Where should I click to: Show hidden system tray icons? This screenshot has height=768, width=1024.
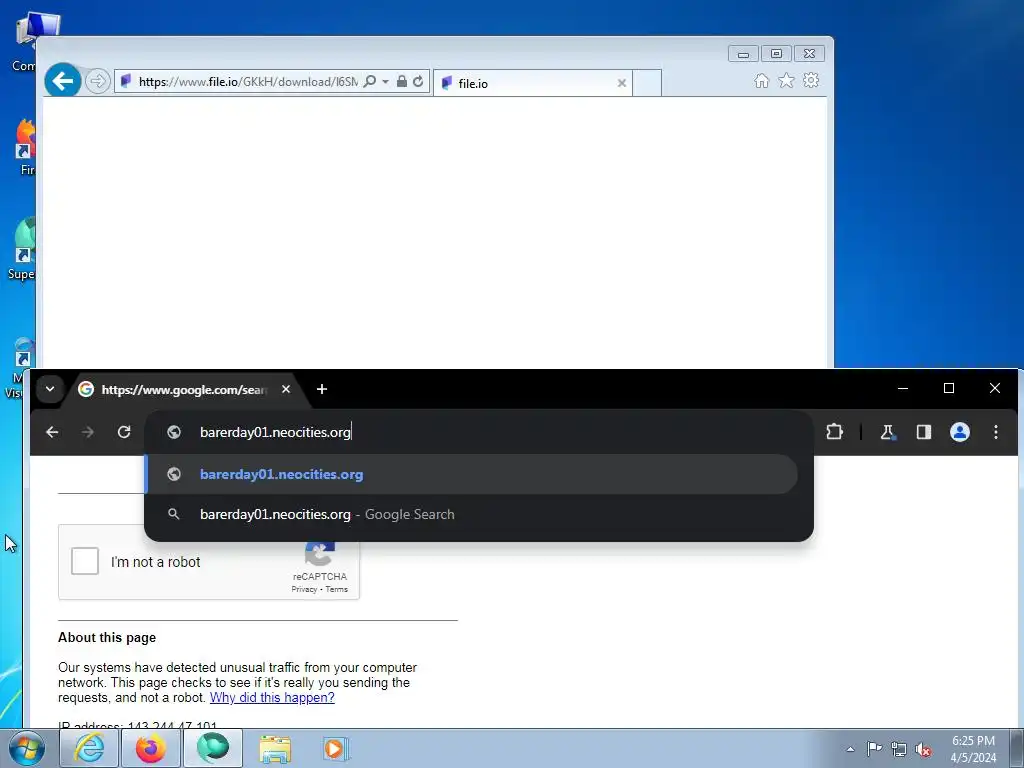850,749
